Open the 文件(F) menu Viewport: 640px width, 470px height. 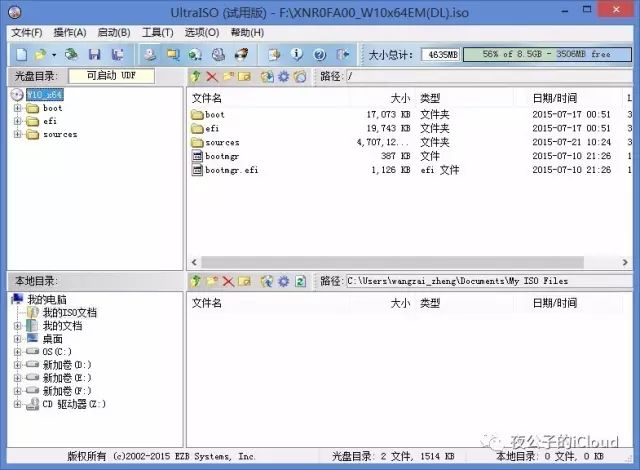click(27, 33)
